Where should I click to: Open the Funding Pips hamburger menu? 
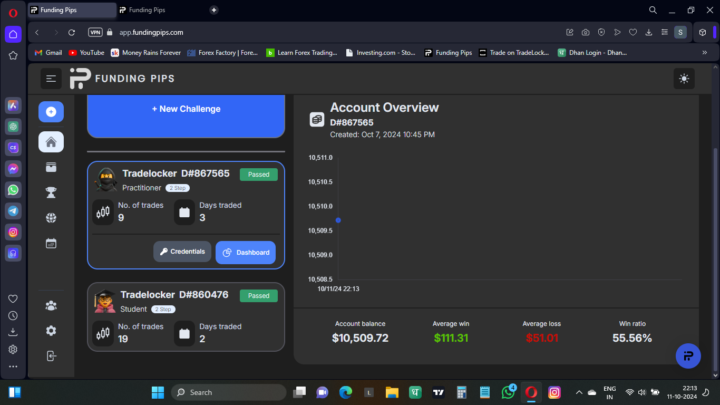51,79
